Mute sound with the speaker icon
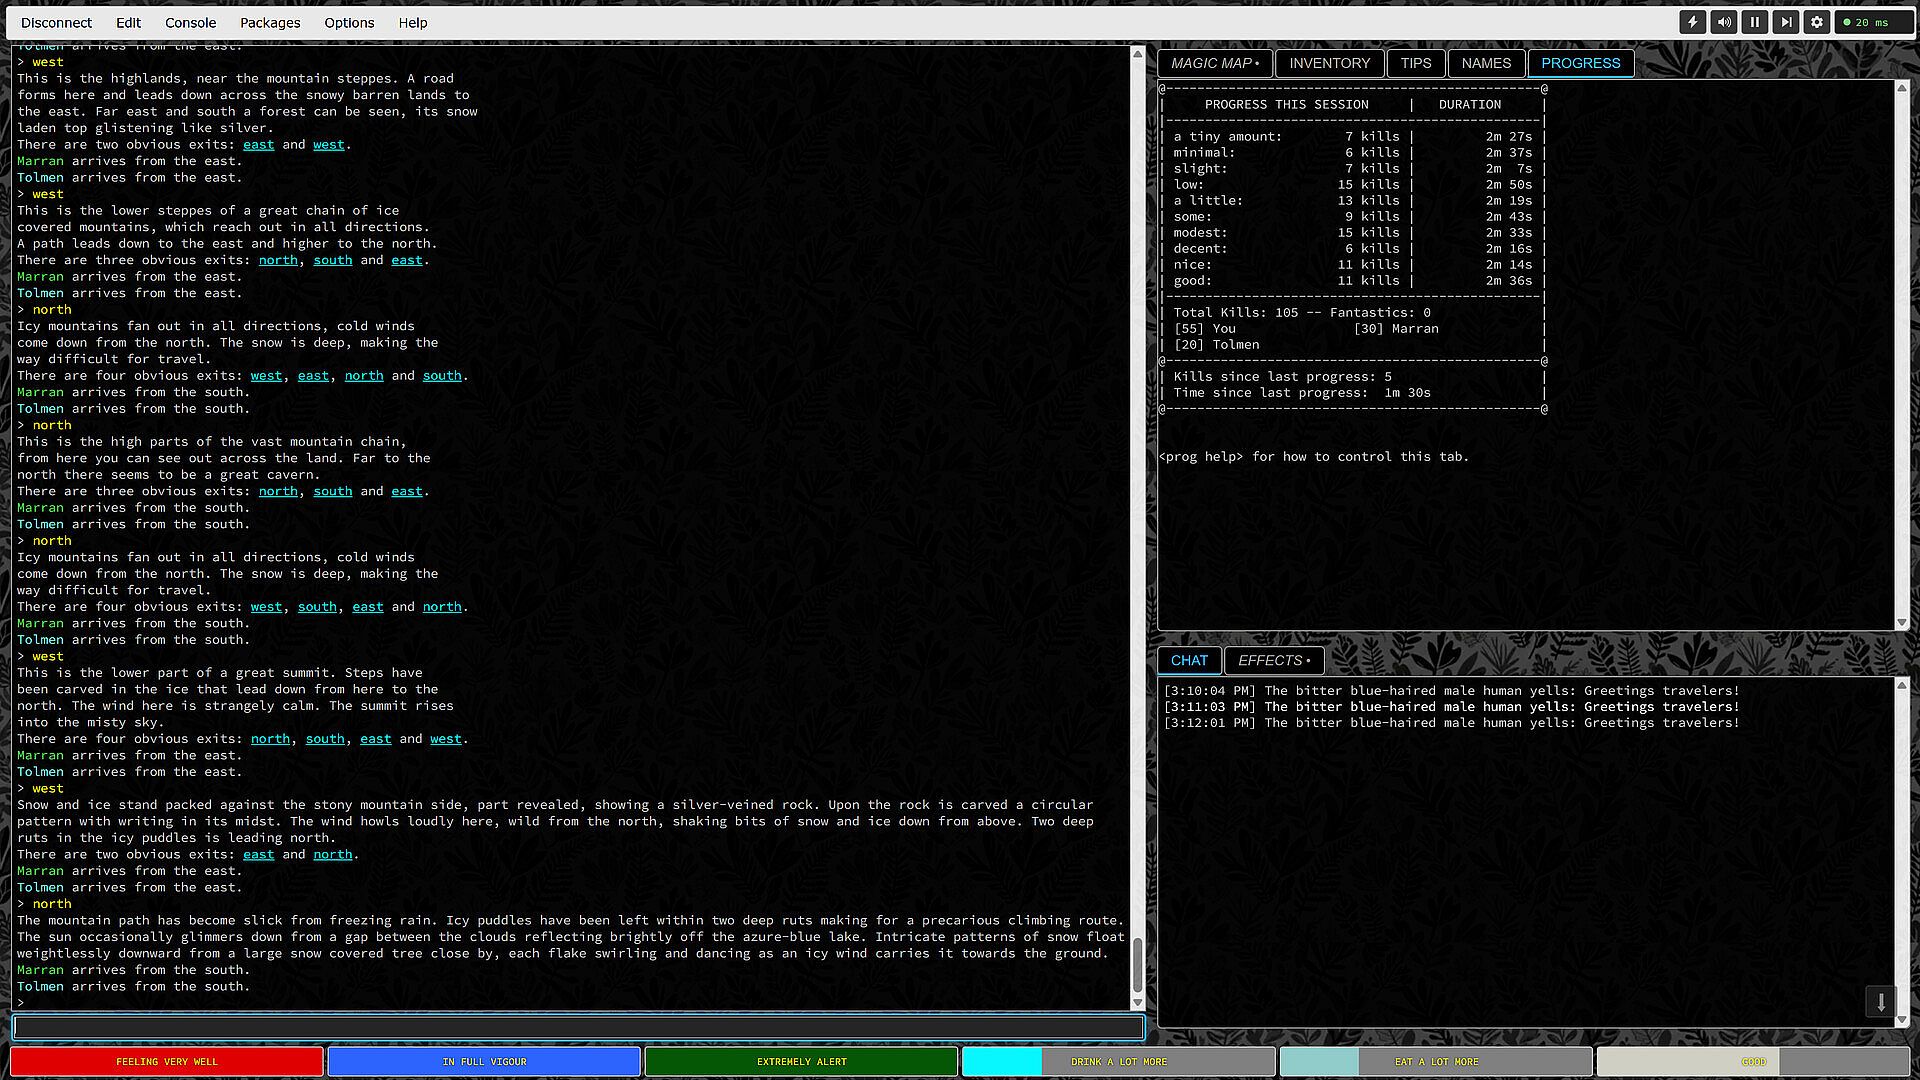 click(x=1724, y=22)
